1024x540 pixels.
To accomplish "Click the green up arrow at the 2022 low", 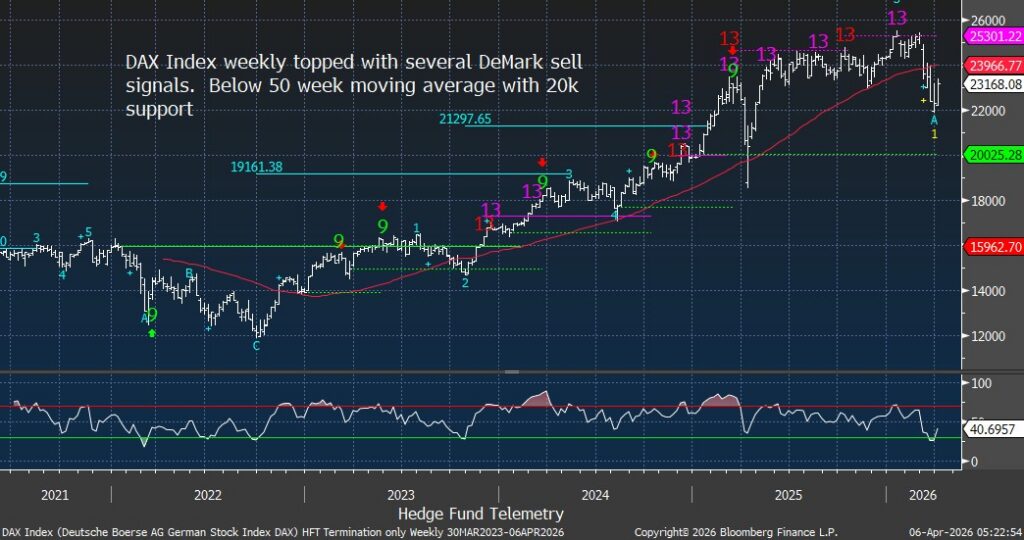I will [x=151, y=332].
